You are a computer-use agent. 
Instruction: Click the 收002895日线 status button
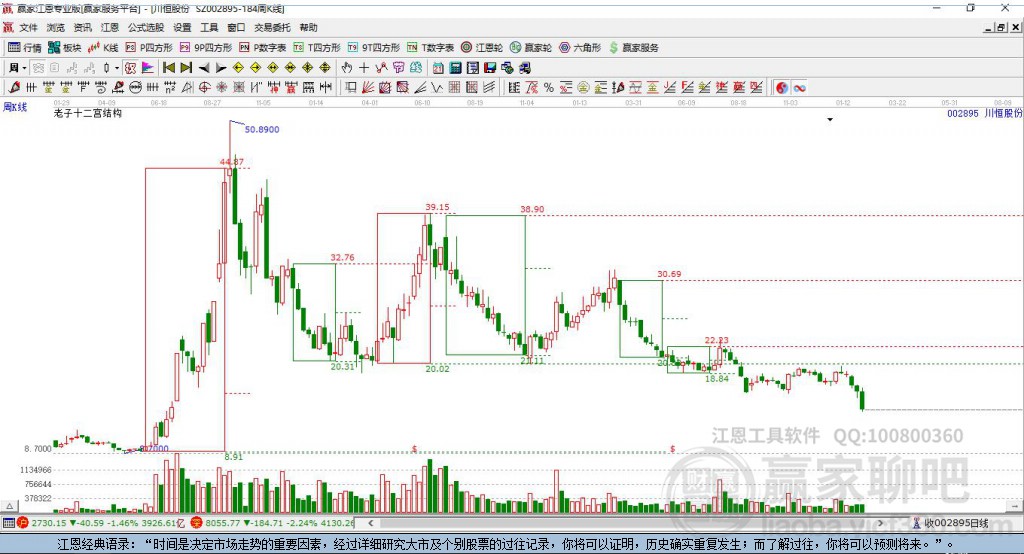(951, 523)
